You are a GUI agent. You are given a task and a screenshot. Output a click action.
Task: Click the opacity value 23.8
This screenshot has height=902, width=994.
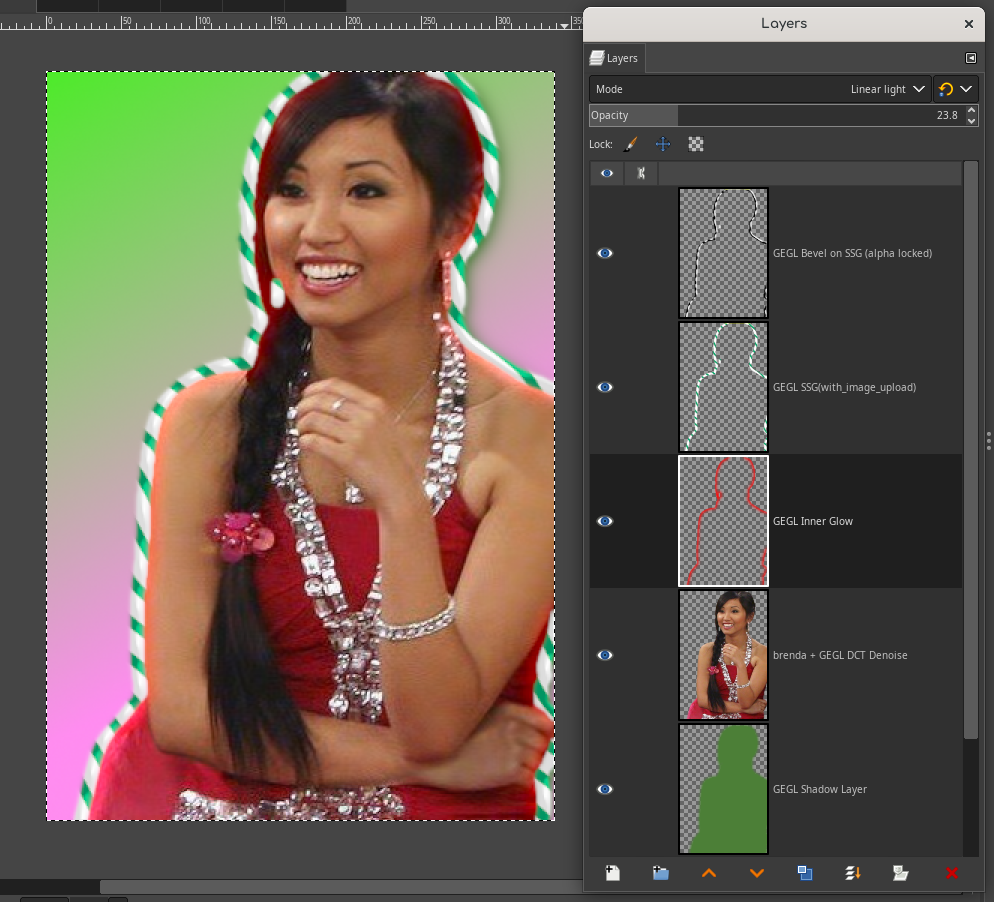[946, 115]
